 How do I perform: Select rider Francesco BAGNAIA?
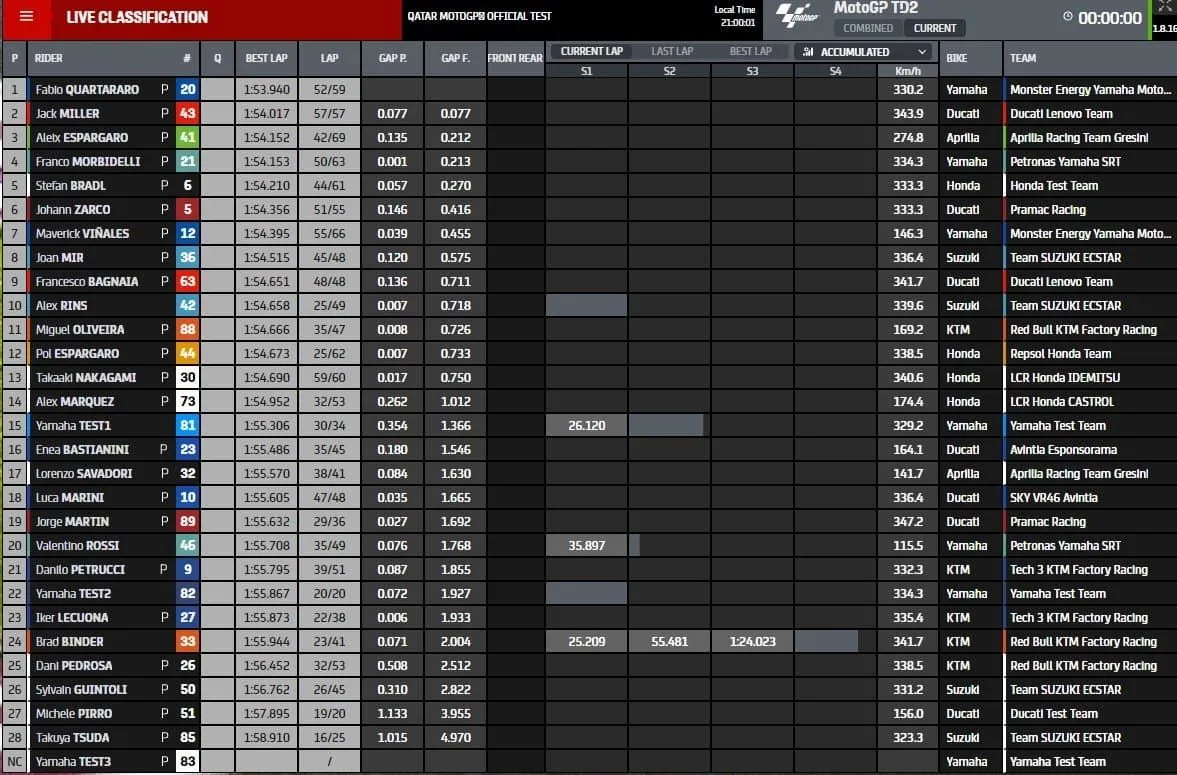pos(86,282)
